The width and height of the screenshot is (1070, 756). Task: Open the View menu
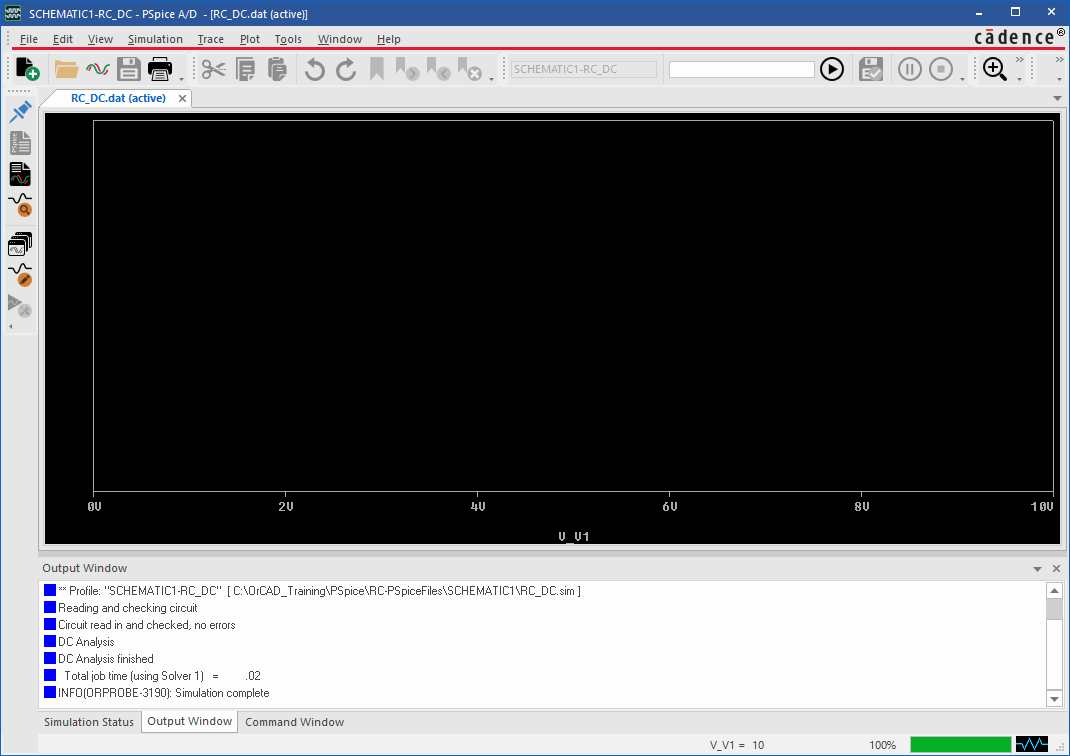100,39
